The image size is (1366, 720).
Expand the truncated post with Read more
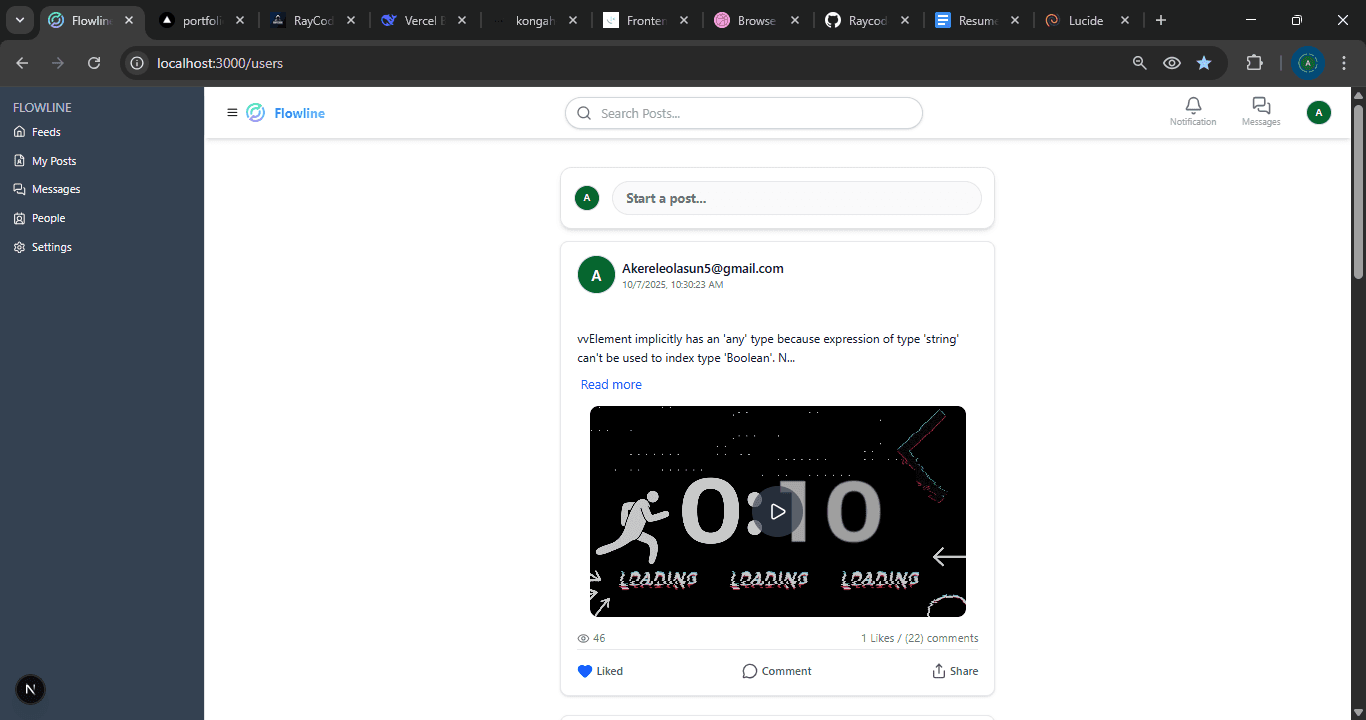click(x=611, y=384)
